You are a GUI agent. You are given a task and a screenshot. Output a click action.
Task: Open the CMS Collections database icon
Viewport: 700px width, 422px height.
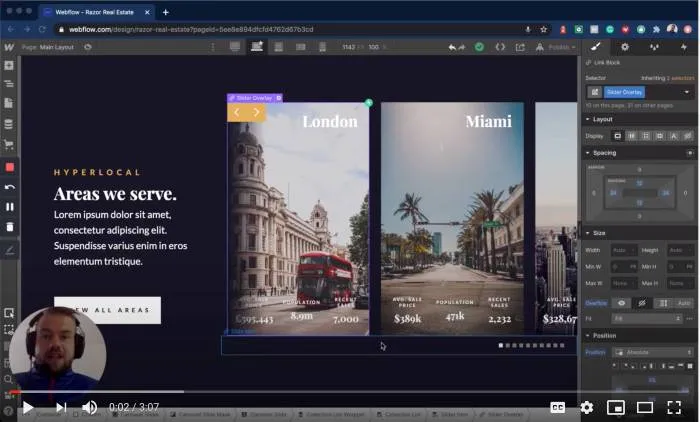pos(8,124)
